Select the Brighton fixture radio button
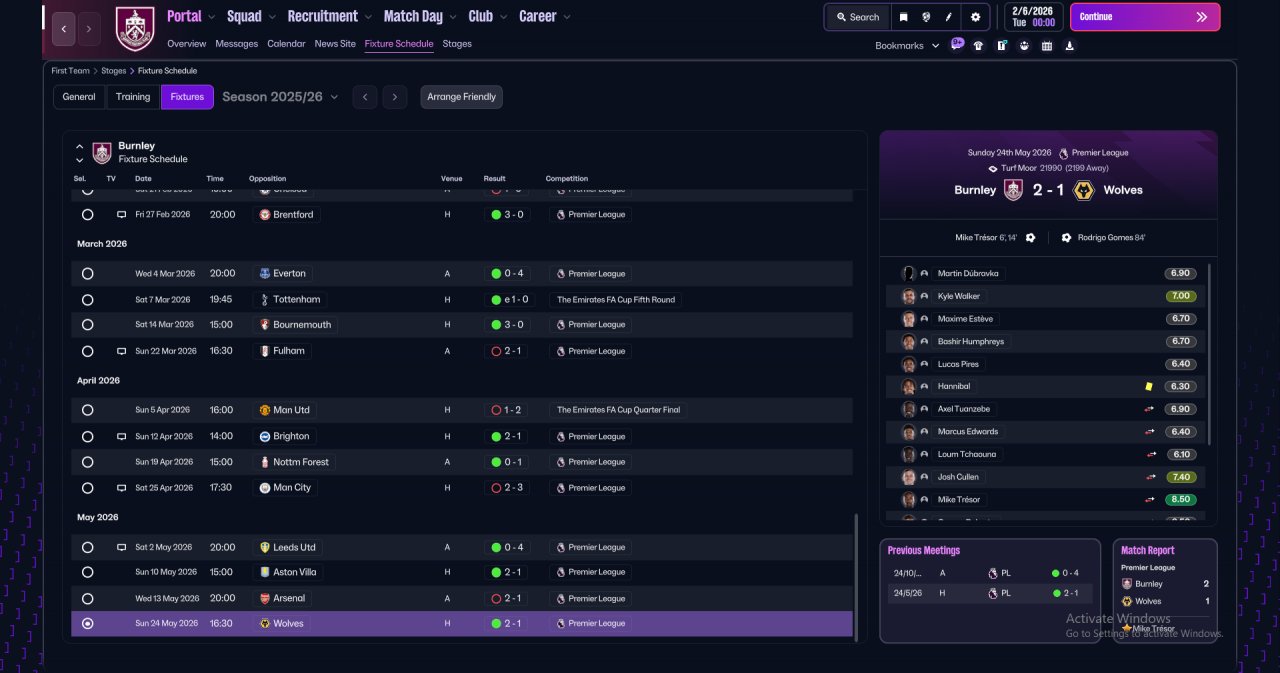The image size is (1280, 673). [x=87, y=437]
